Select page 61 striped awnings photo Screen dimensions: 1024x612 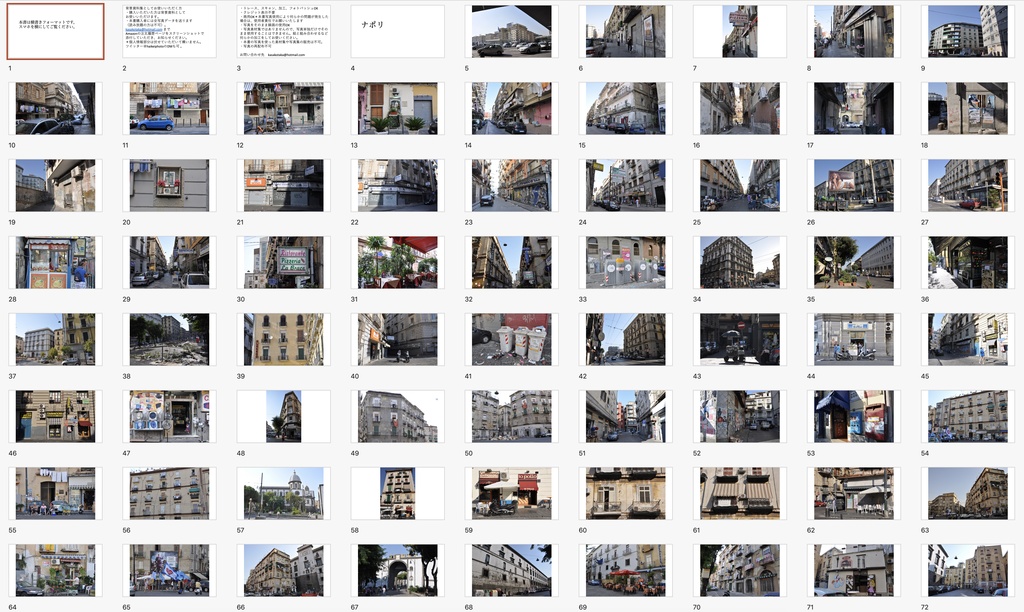click(739, 494)
